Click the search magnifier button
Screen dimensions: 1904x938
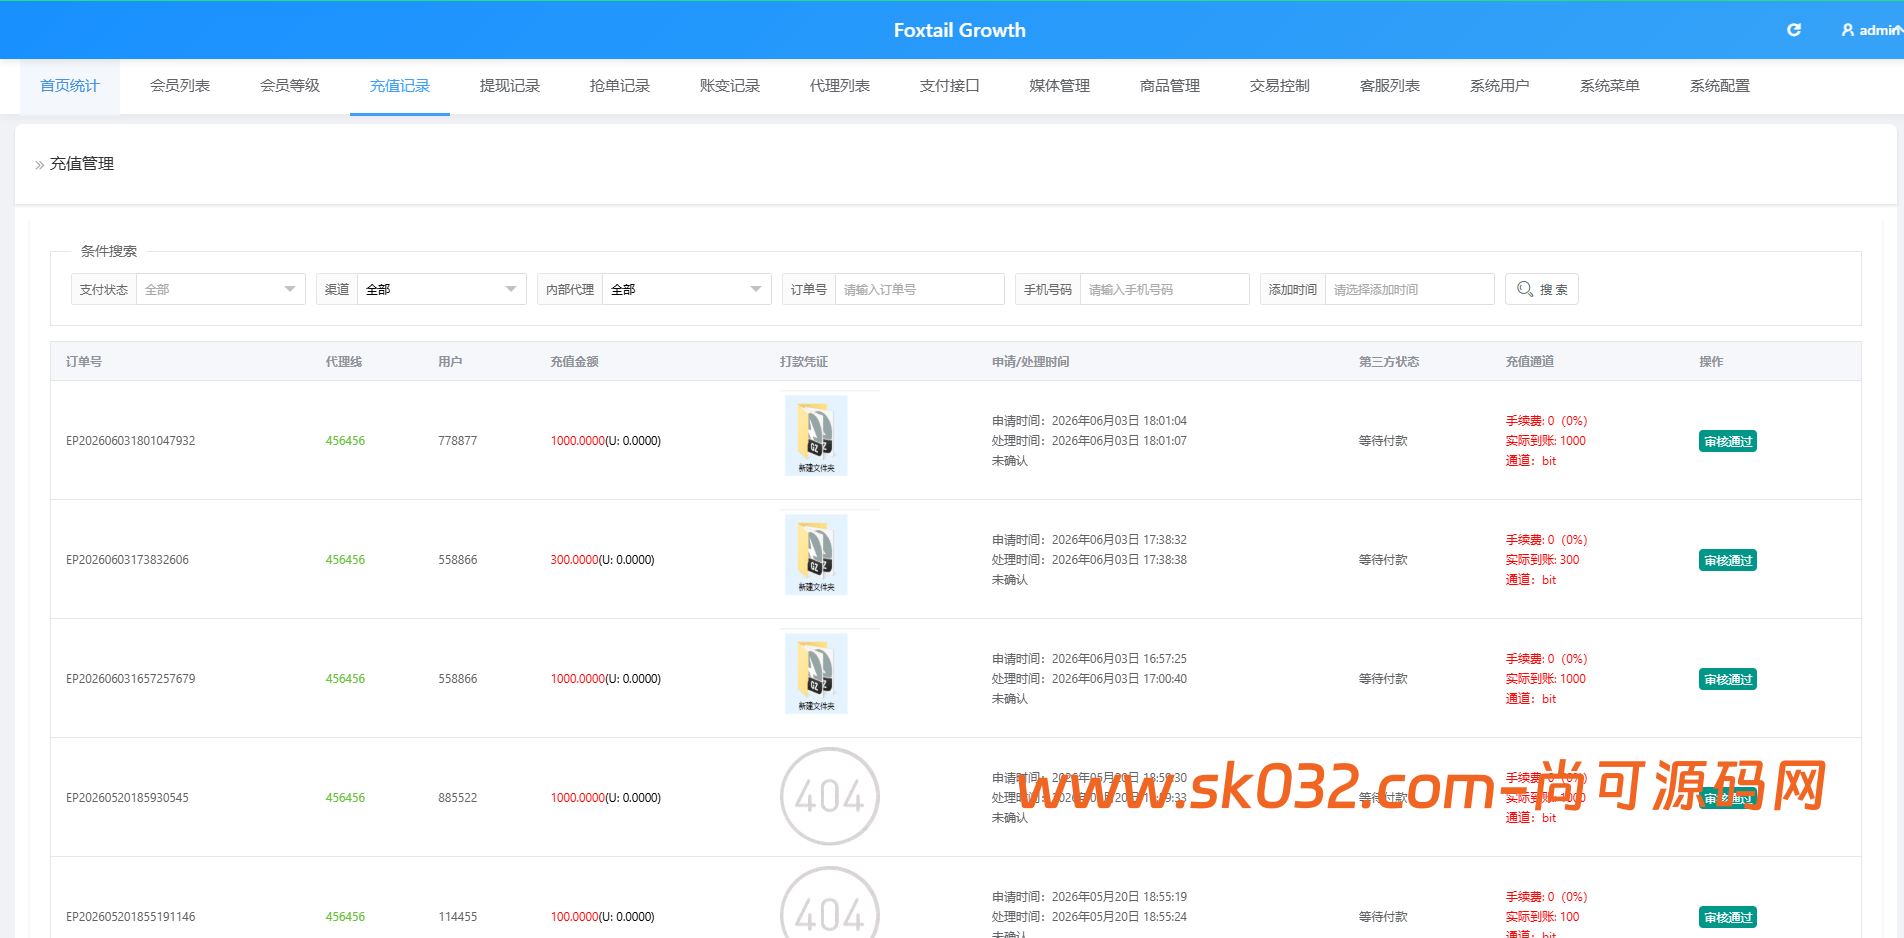[x=1541, y=289]
